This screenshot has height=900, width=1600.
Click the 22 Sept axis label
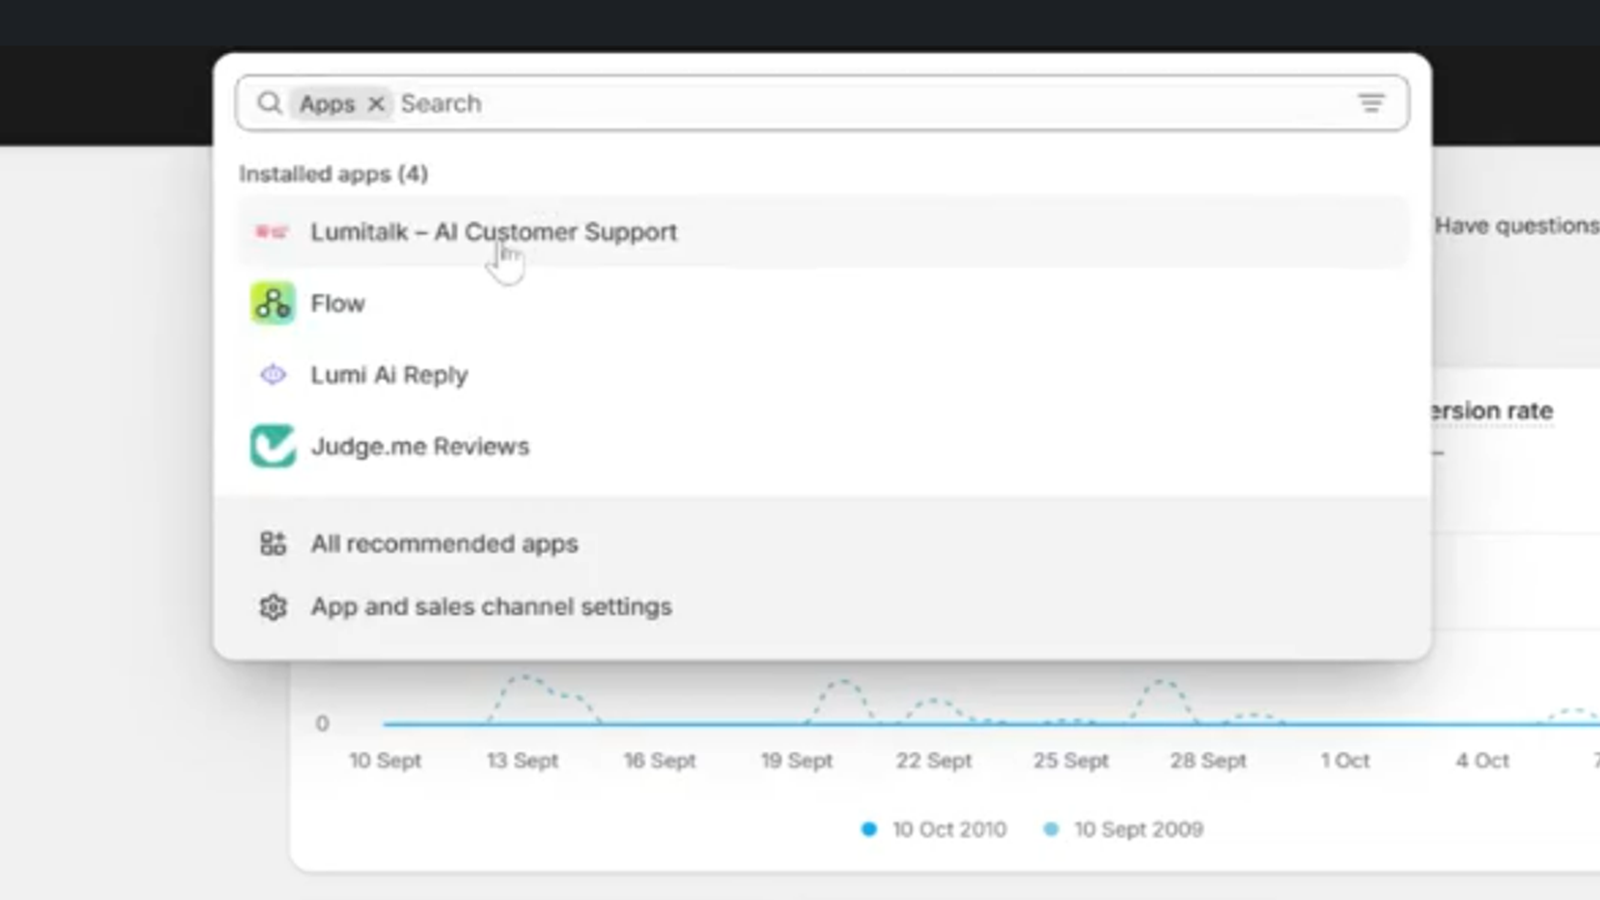pos(933,760)
